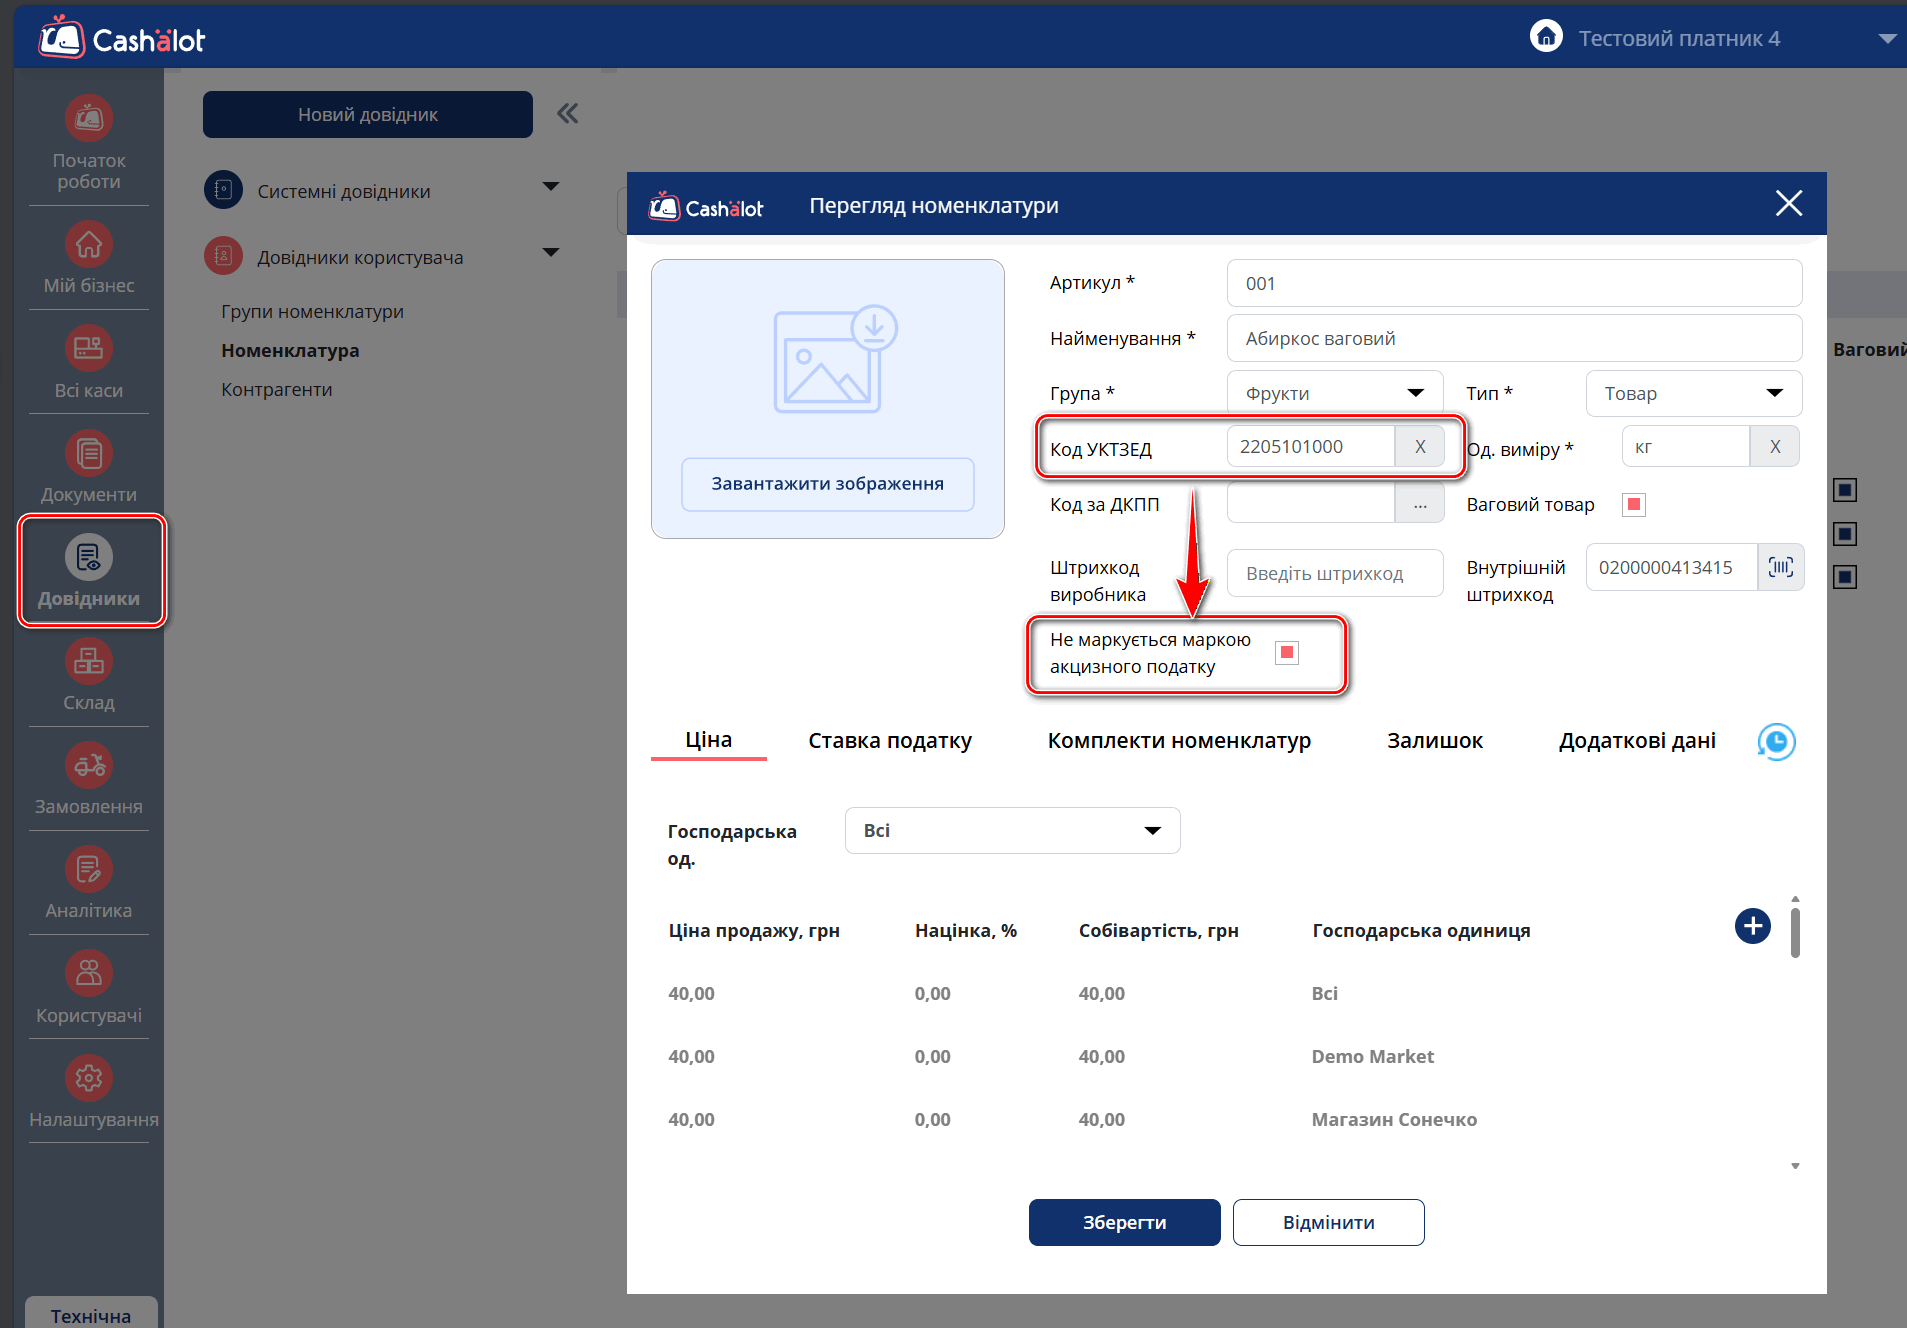Go to Документи in sidebar
Image resolution: width=1907 pixels, height=1328 pixels.
click(x=89, y=454)
